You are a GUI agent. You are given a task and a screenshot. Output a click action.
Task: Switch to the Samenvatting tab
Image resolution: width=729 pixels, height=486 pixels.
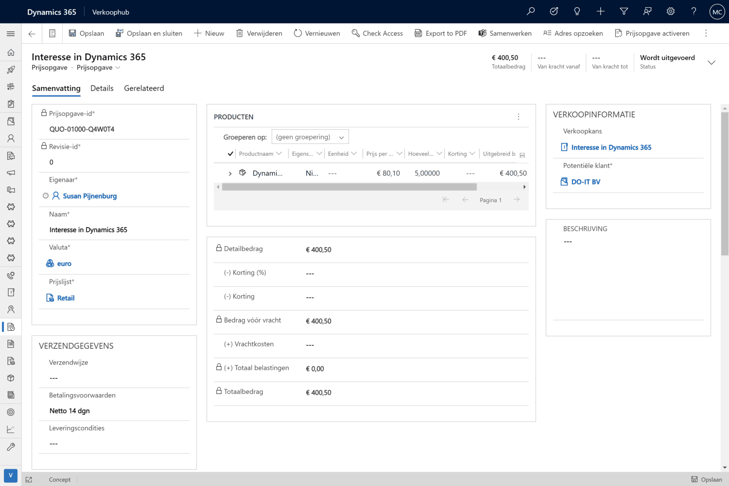pyautogui.click(x=56, y=88)
